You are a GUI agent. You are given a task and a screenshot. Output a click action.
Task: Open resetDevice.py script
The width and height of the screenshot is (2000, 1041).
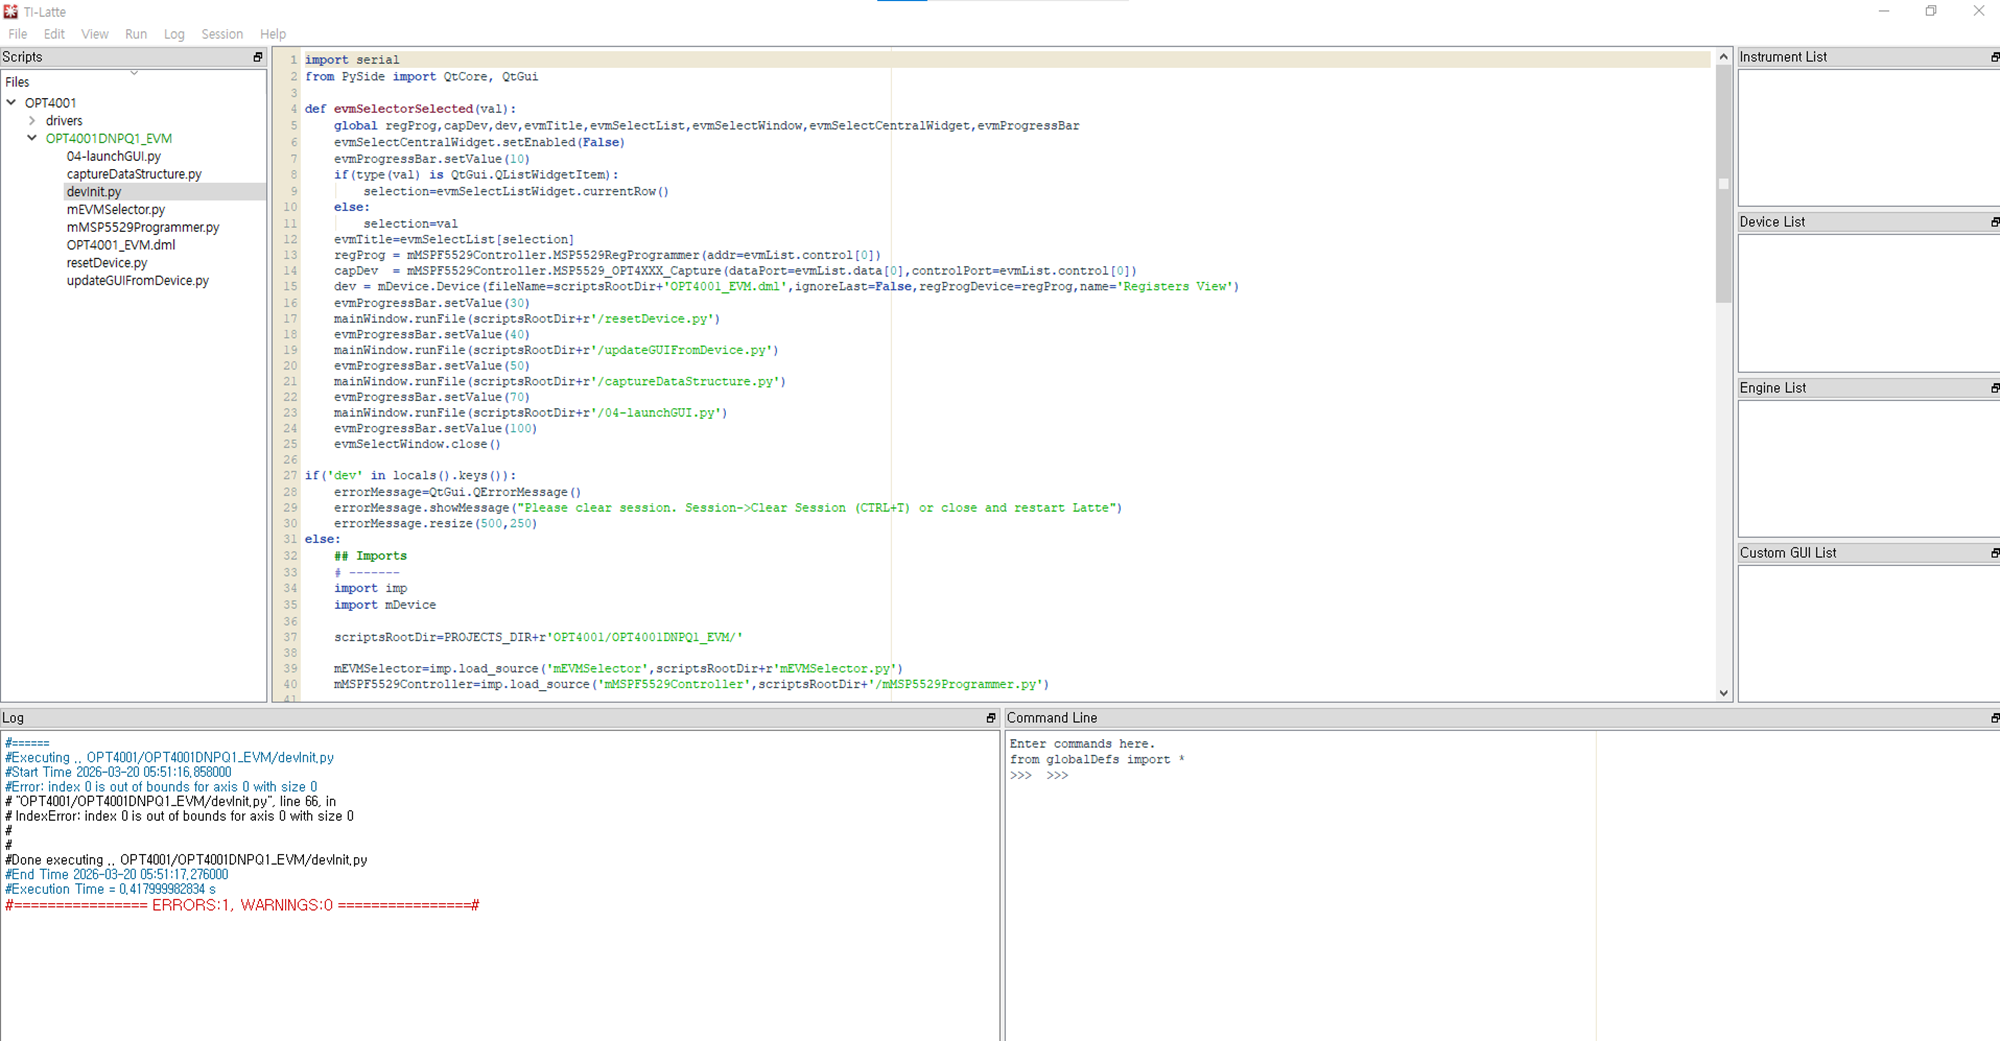(x=107, y=263)
